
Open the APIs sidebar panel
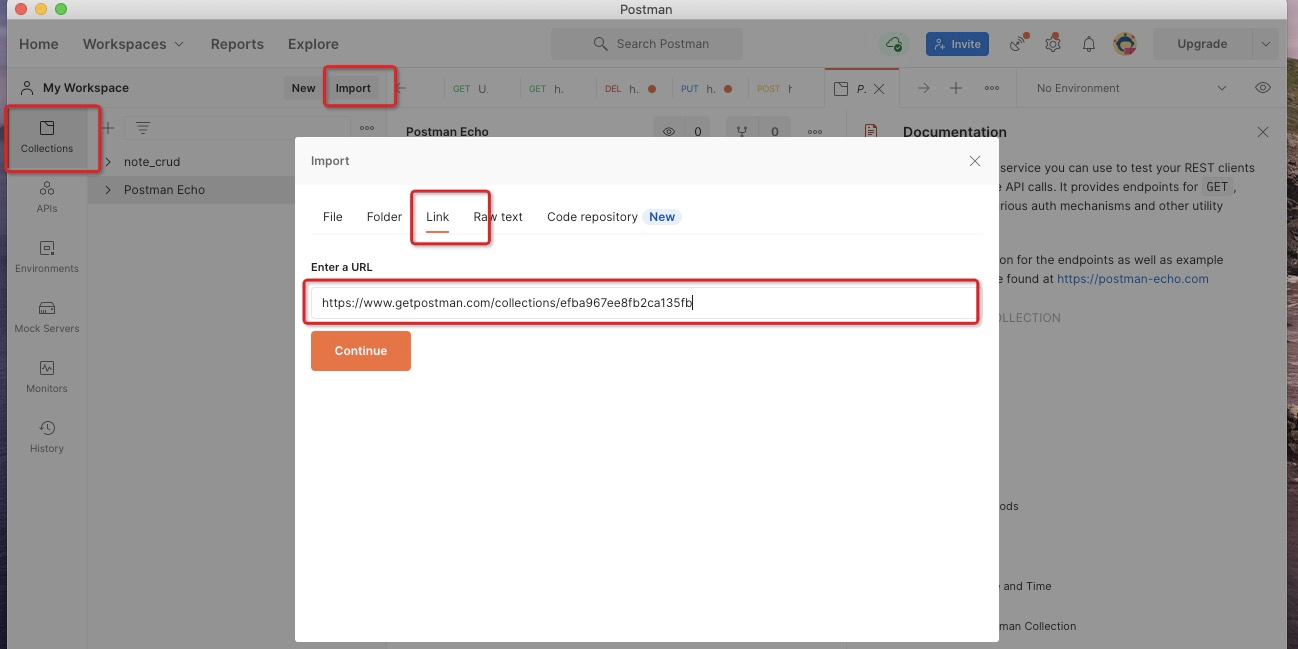coord(47,197)
